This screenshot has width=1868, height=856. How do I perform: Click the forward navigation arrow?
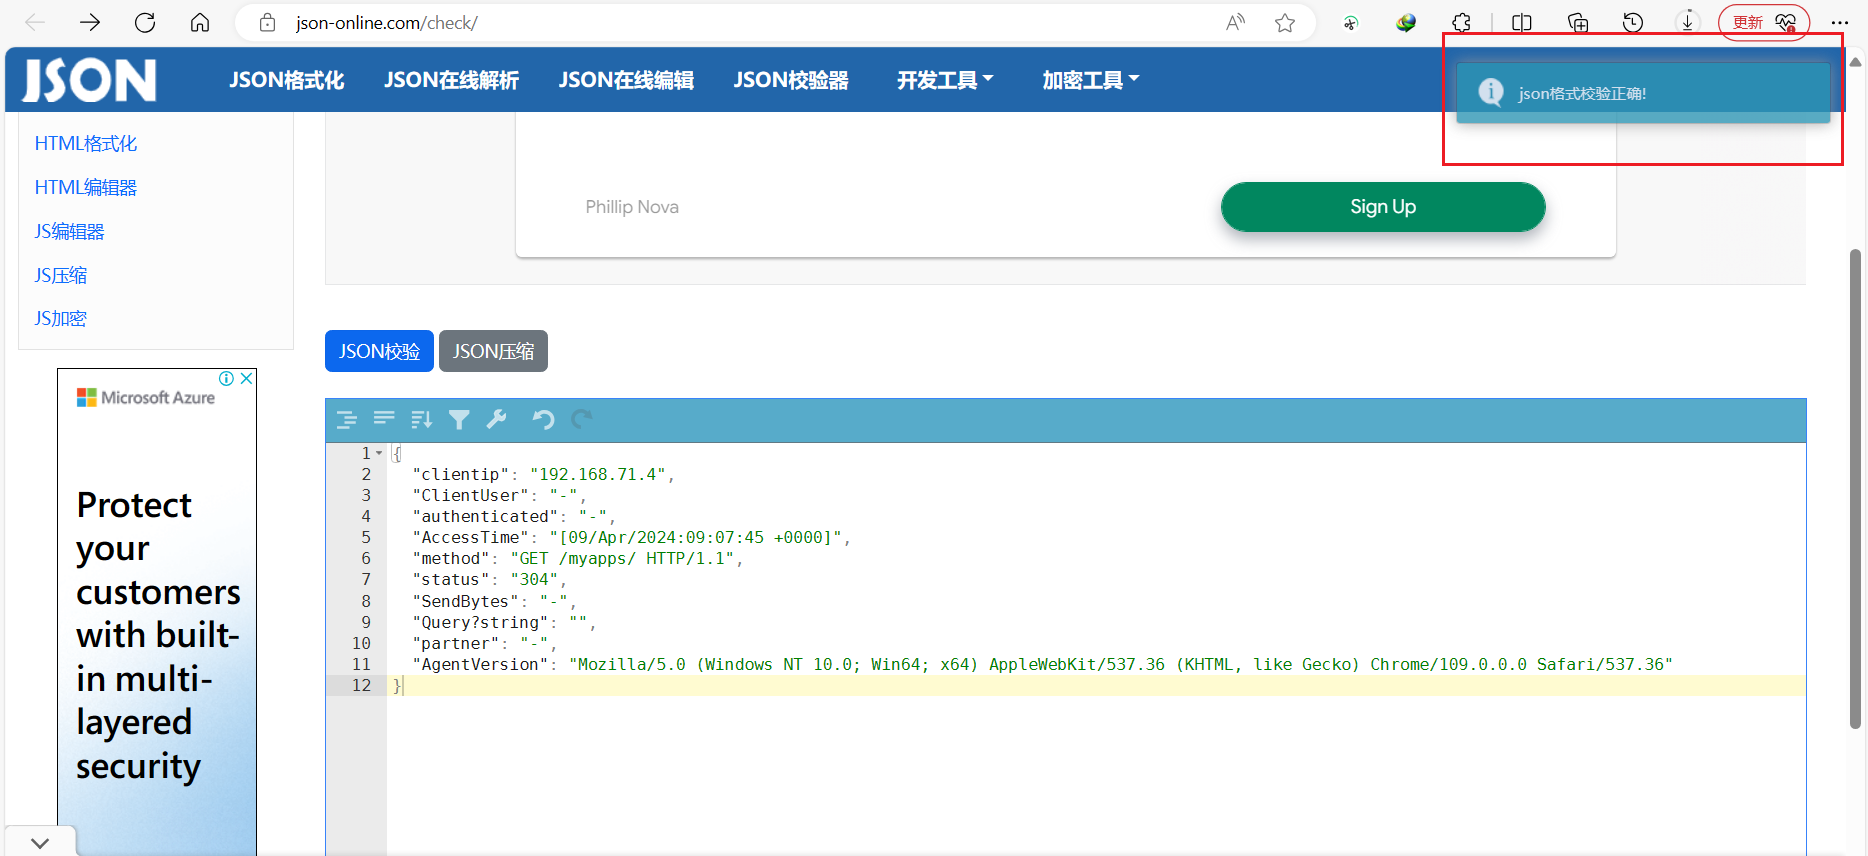click(x=90, y=22)
